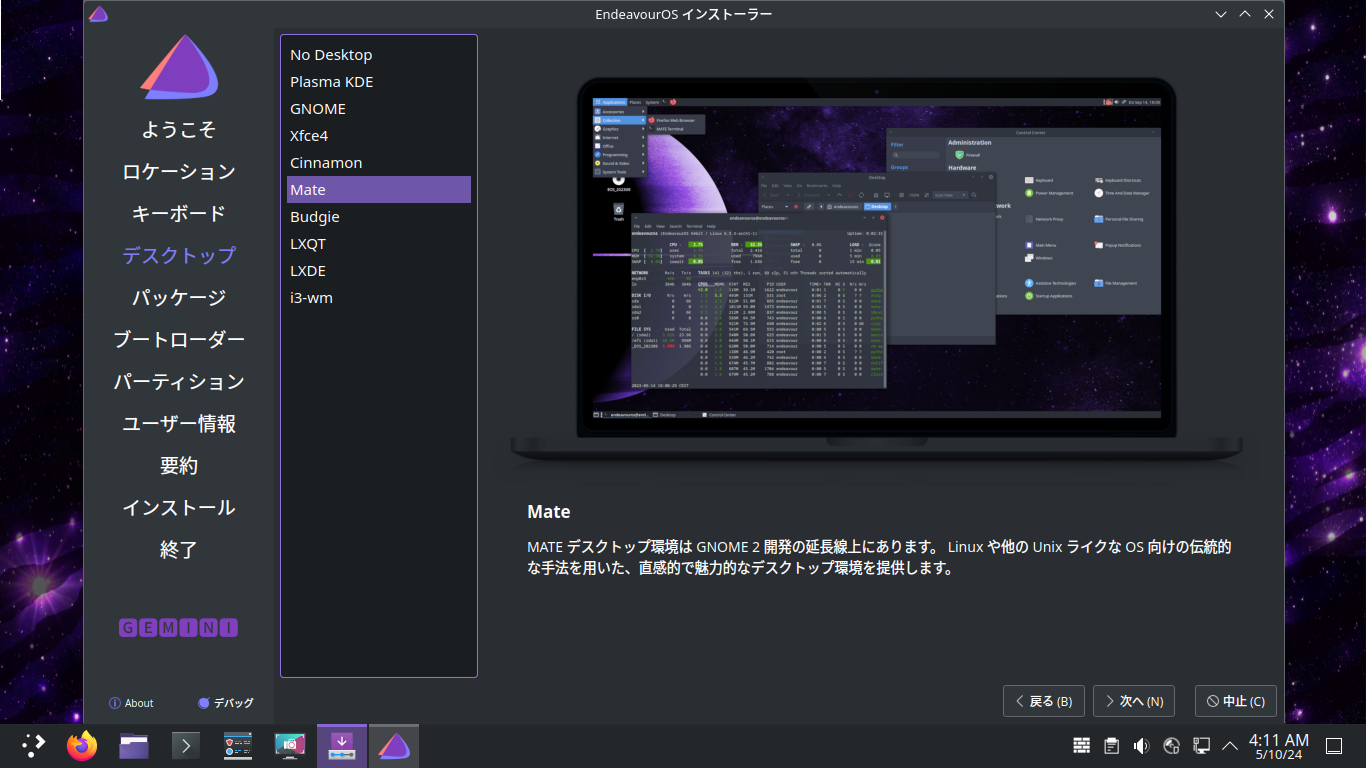
Task: Click the ロケーション step in the sidebar
Action: pyautogui.click(x=179, y=171)
